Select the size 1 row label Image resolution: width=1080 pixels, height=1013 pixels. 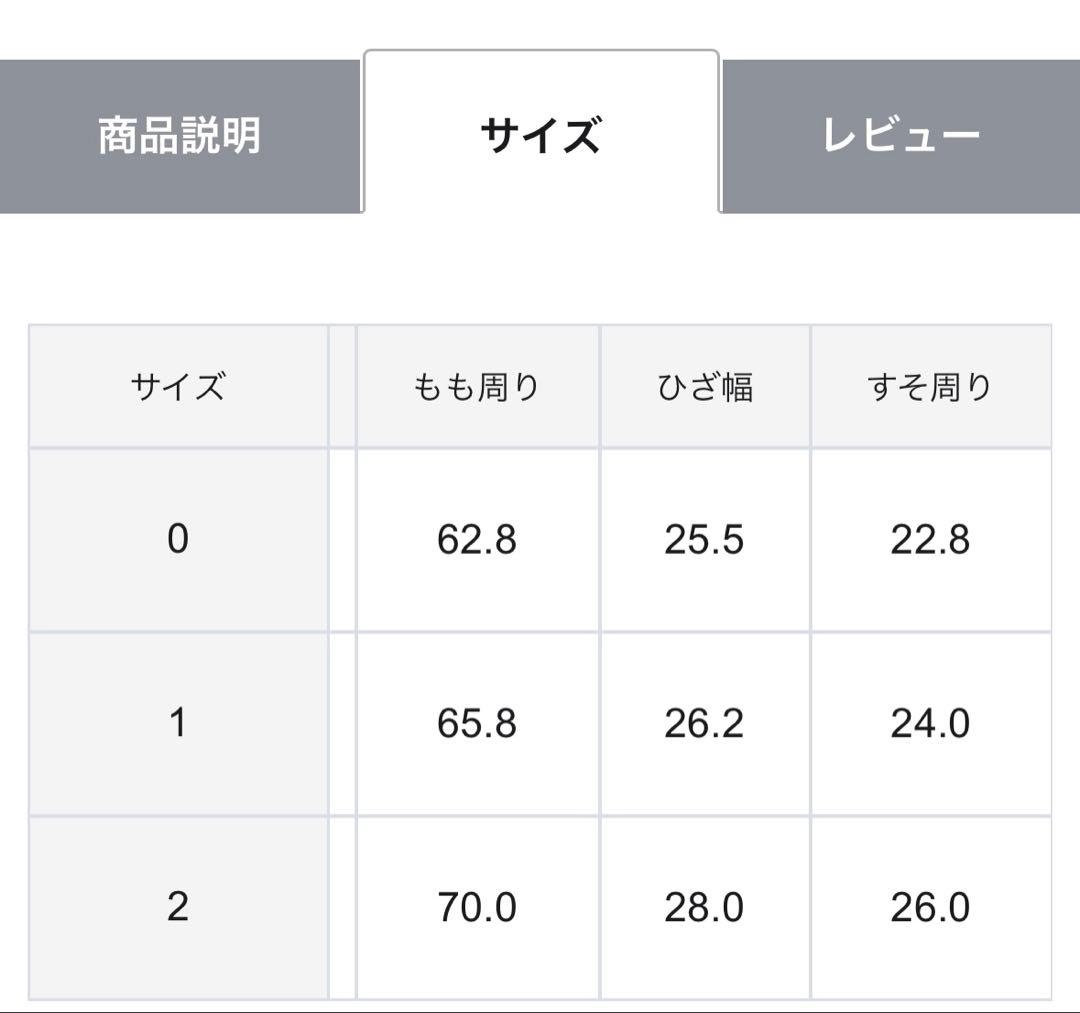(178, 723)
